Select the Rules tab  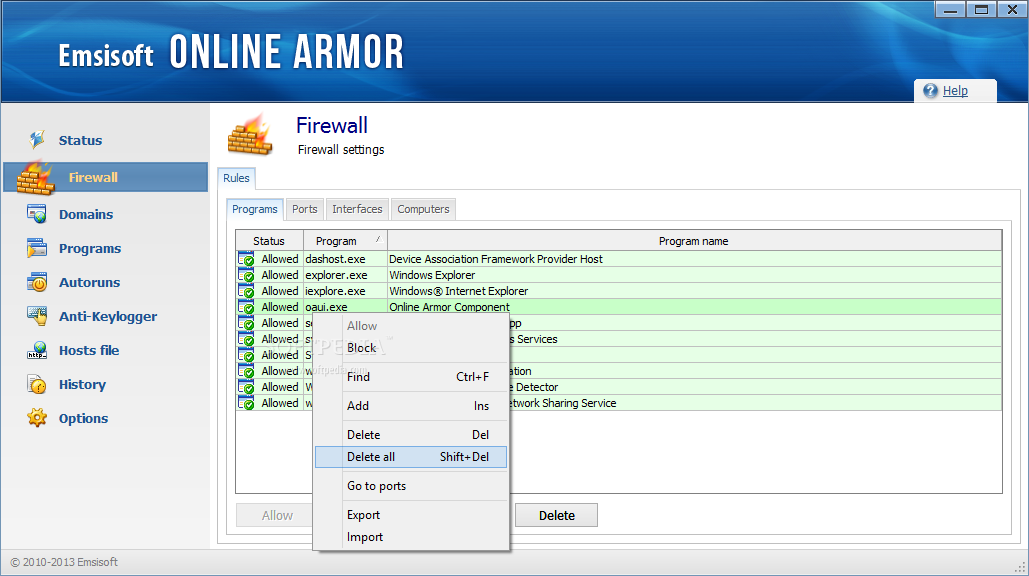pos(236,178)
